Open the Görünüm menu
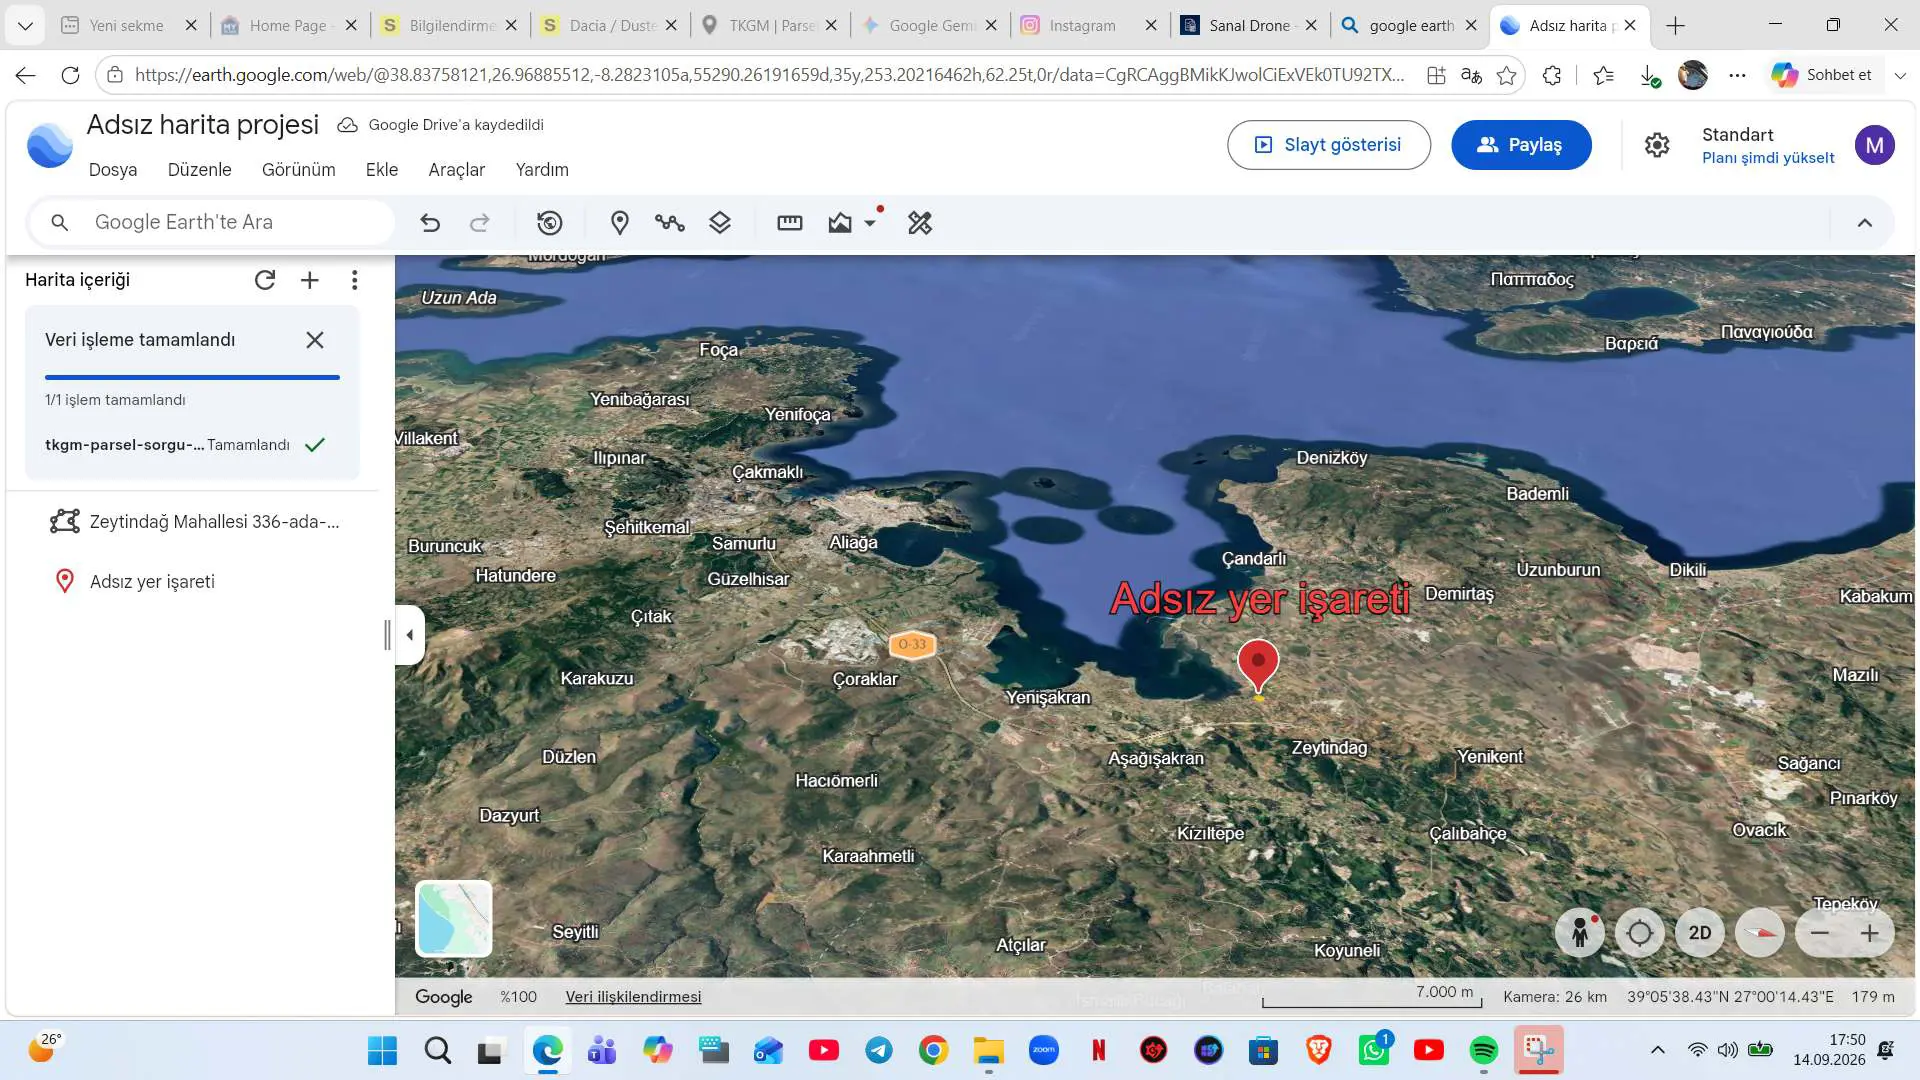The image size is (1920, 1080). [299, 170]
